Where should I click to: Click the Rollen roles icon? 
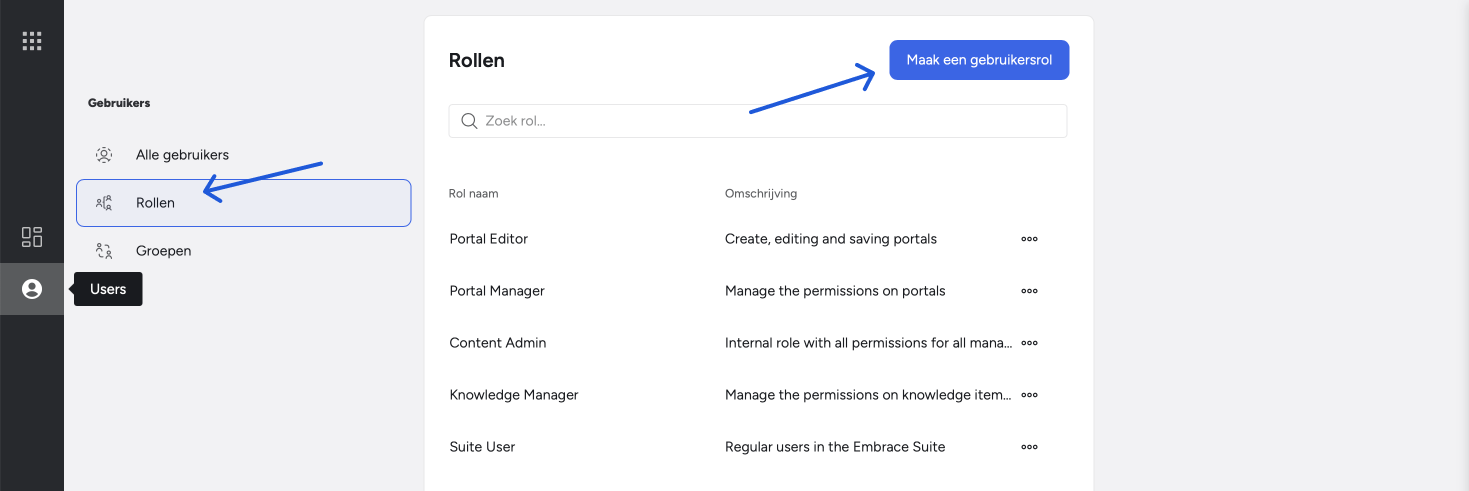[104, 203]
